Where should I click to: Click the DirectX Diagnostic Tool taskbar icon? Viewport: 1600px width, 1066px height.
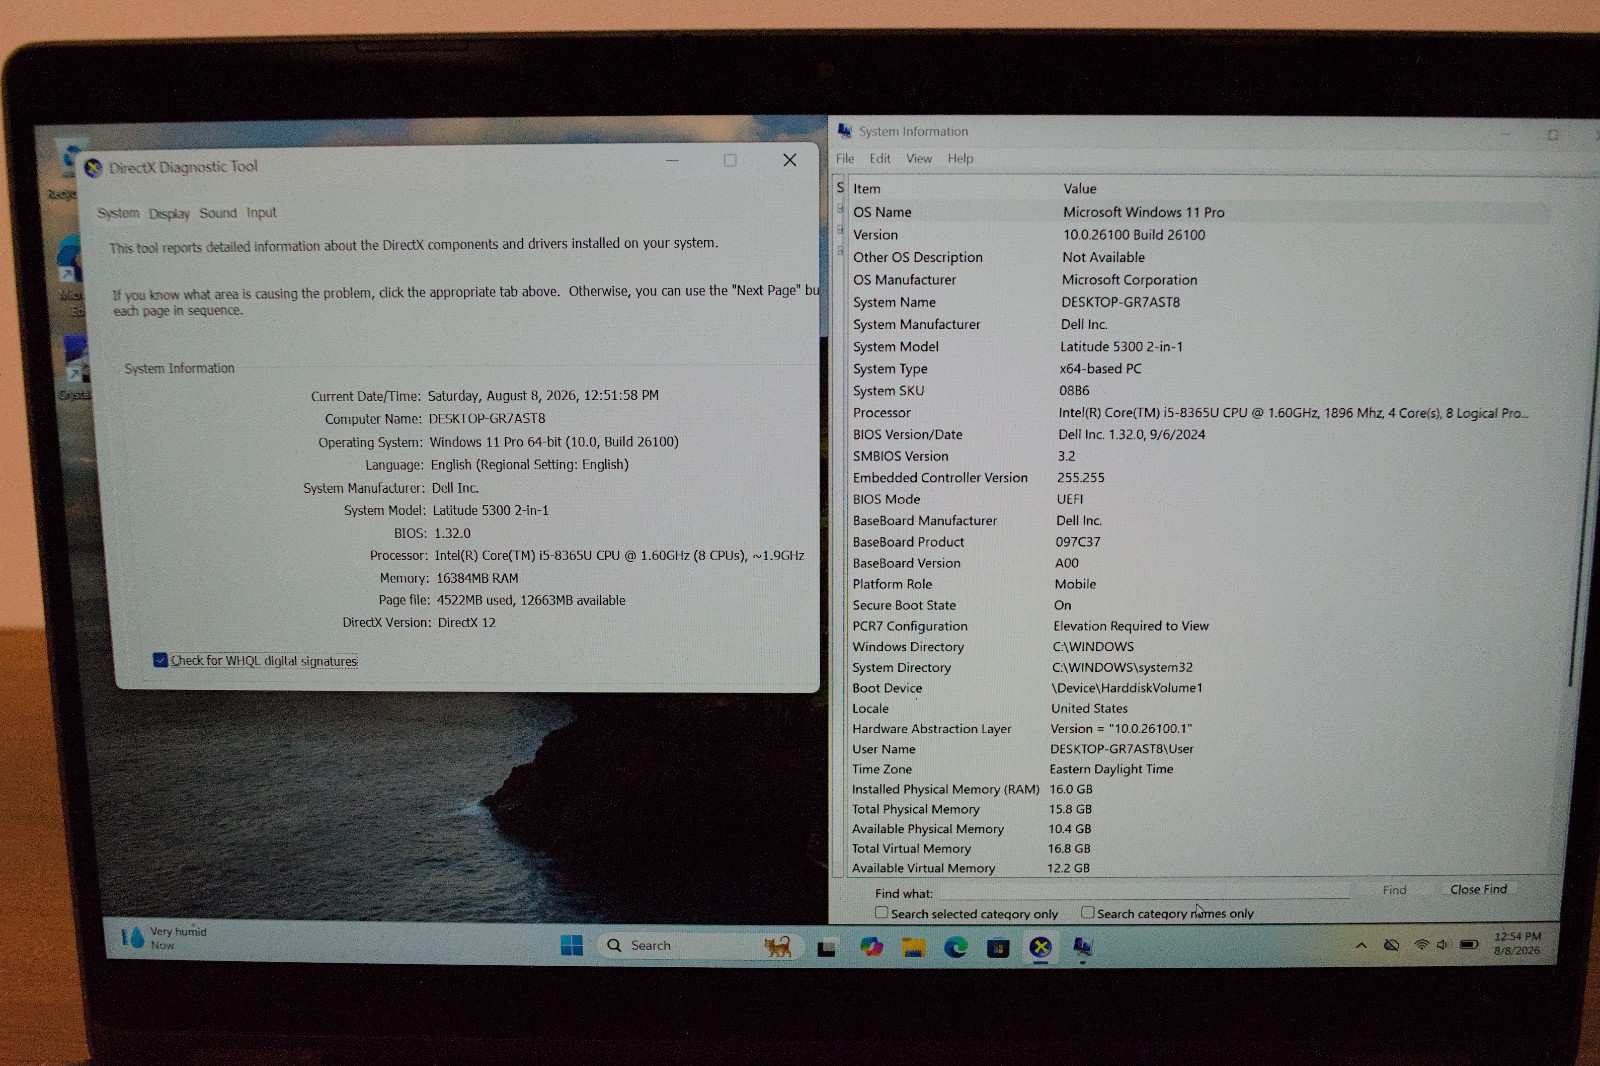[1040, 947]
